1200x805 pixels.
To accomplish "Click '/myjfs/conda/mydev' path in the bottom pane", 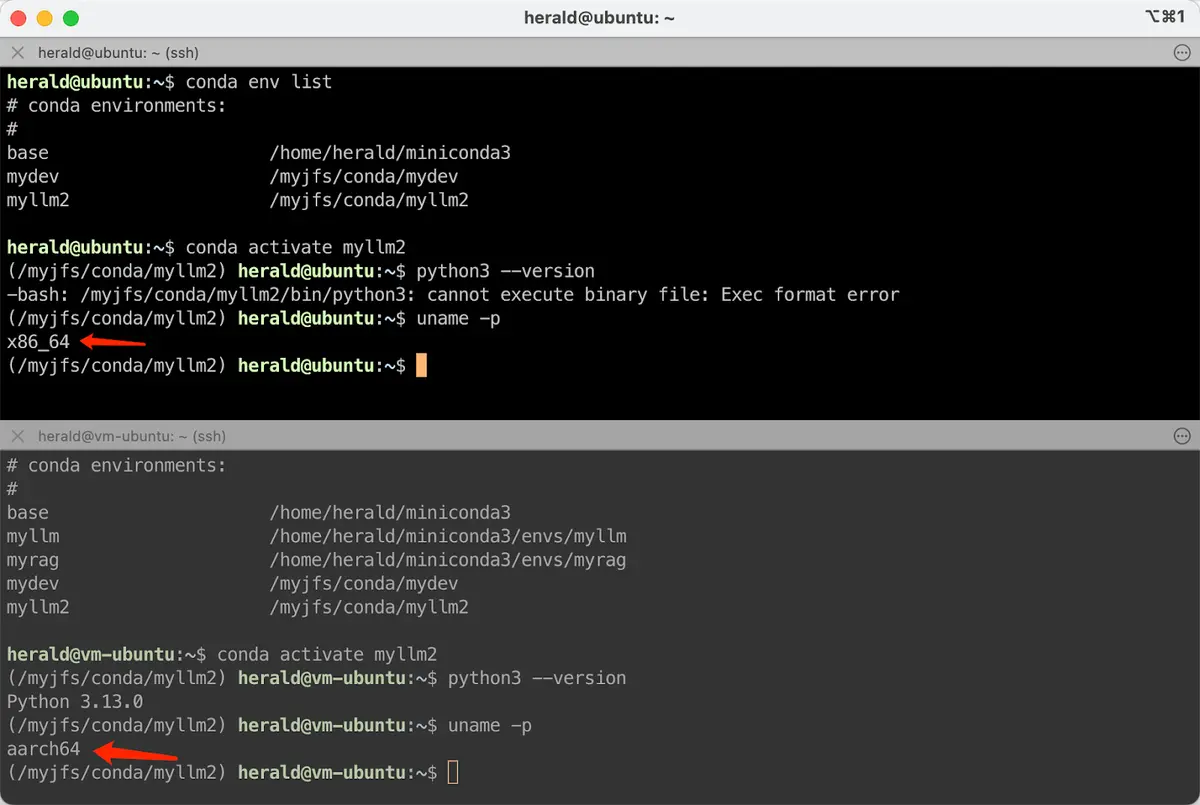I will (x=364, y=583).
